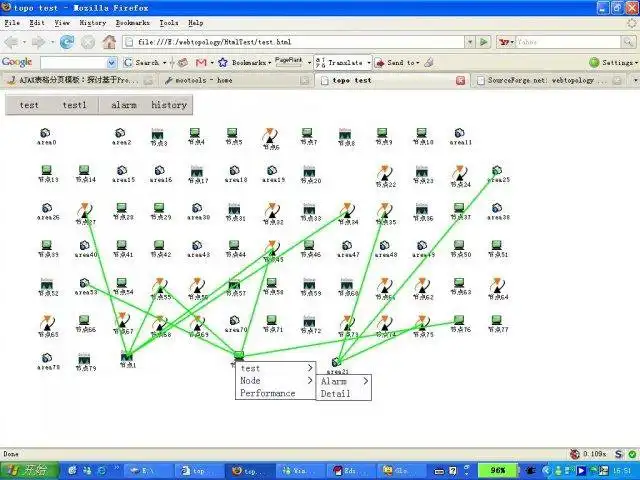Click the history button in the page toolbar

[x=169, y=105]
